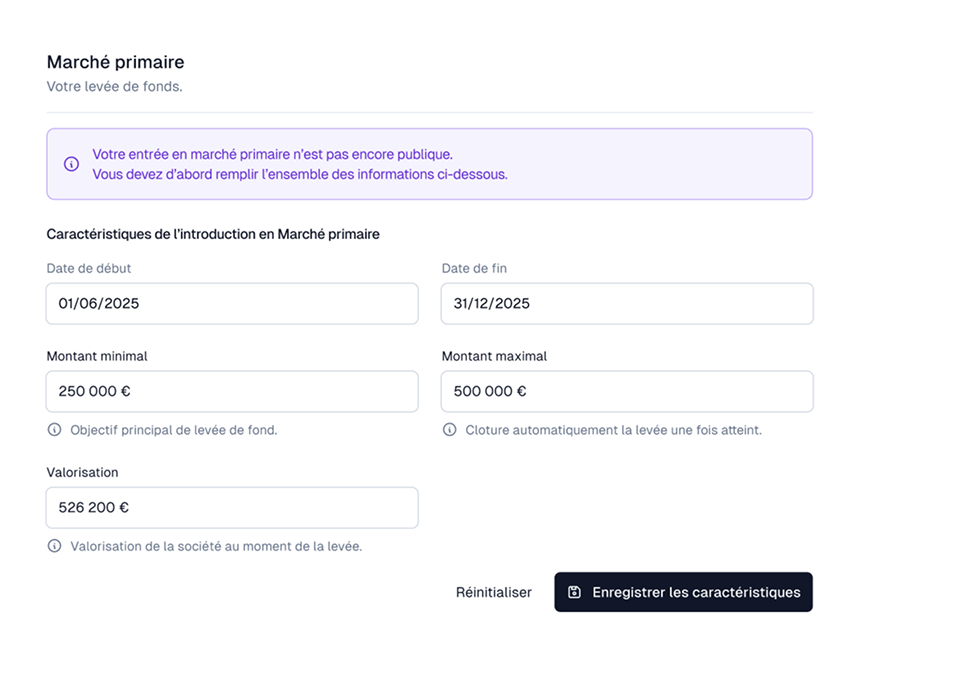Click the 'Montant minimal' label

(x=97, y=356)
